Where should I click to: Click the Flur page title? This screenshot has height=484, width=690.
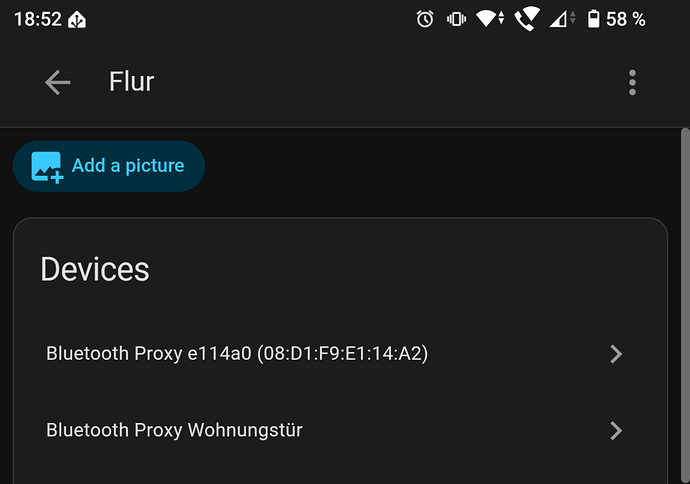coord(132,82)
